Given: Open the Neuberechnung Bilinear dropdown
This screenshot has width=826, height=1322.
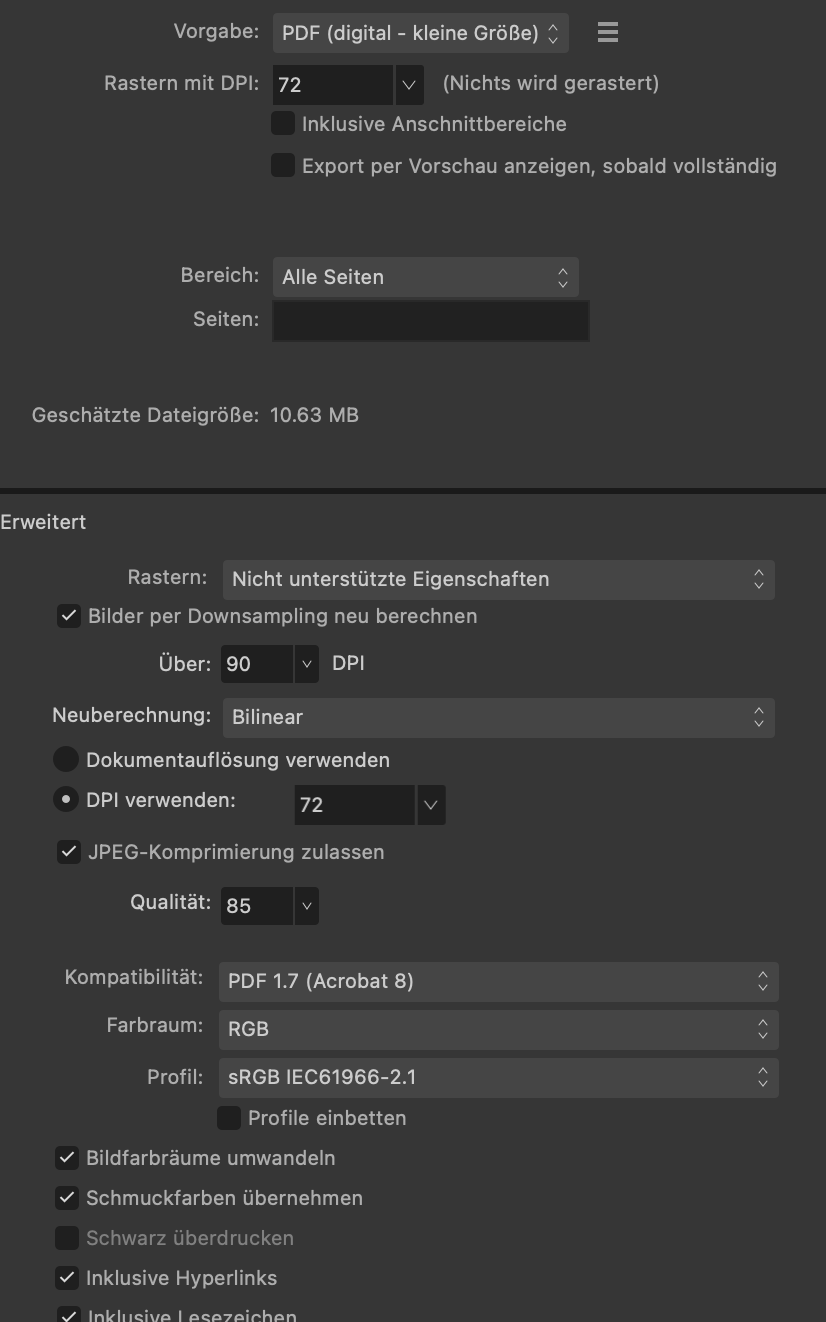Looking at the screenshot, I should [498, 717].
